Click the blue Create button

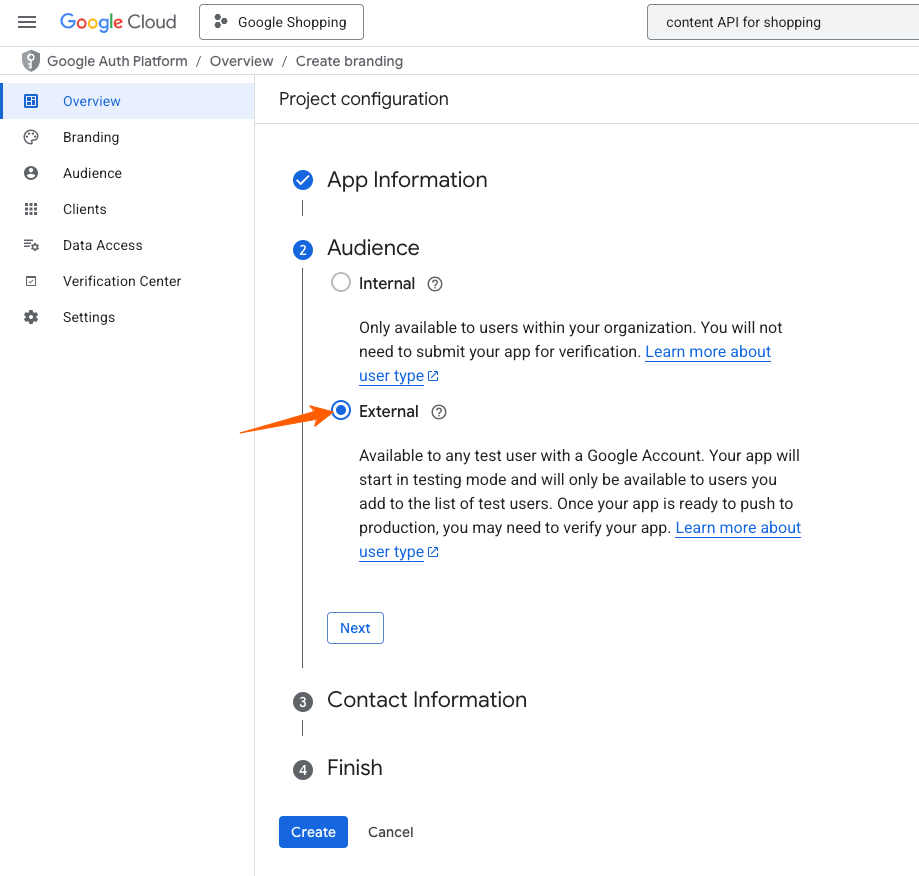[313, 832]
